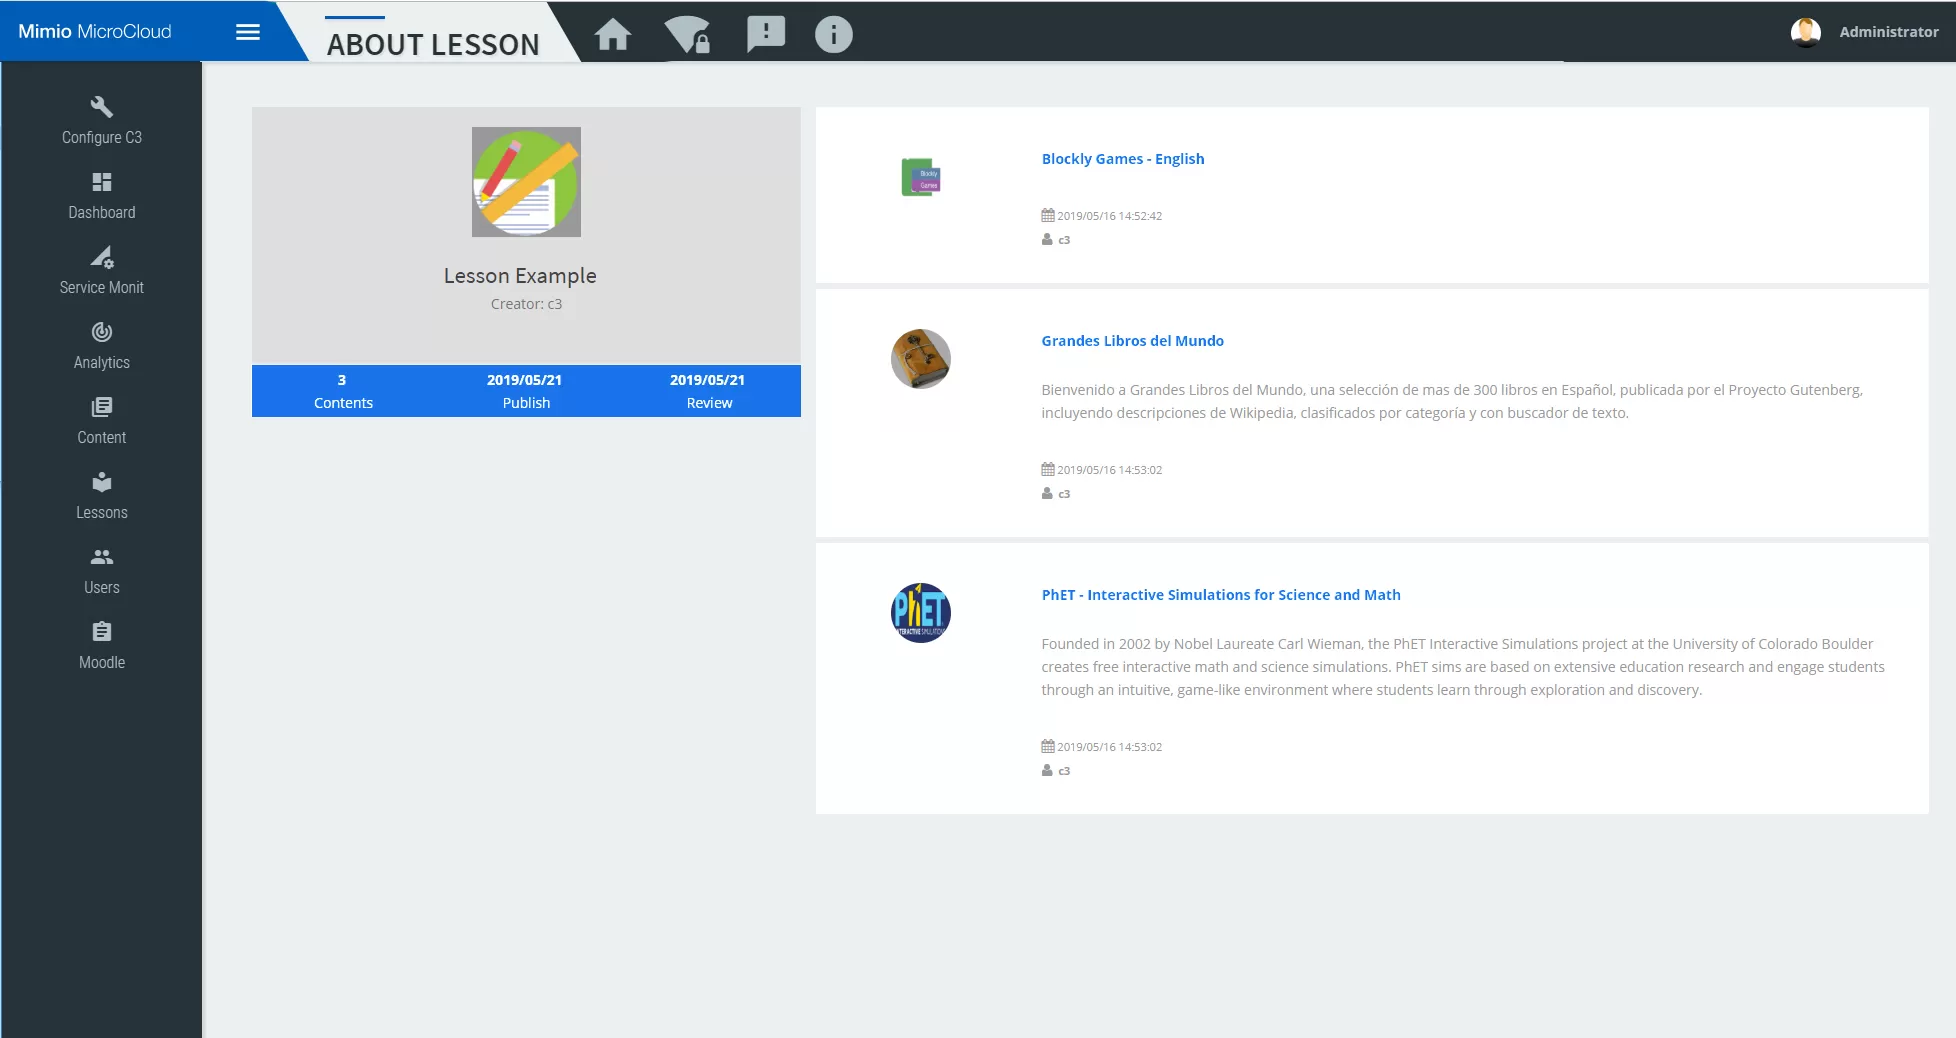Open the alert message bubble icon
The image size is (1956, 1038).
(x=766, y=34)
